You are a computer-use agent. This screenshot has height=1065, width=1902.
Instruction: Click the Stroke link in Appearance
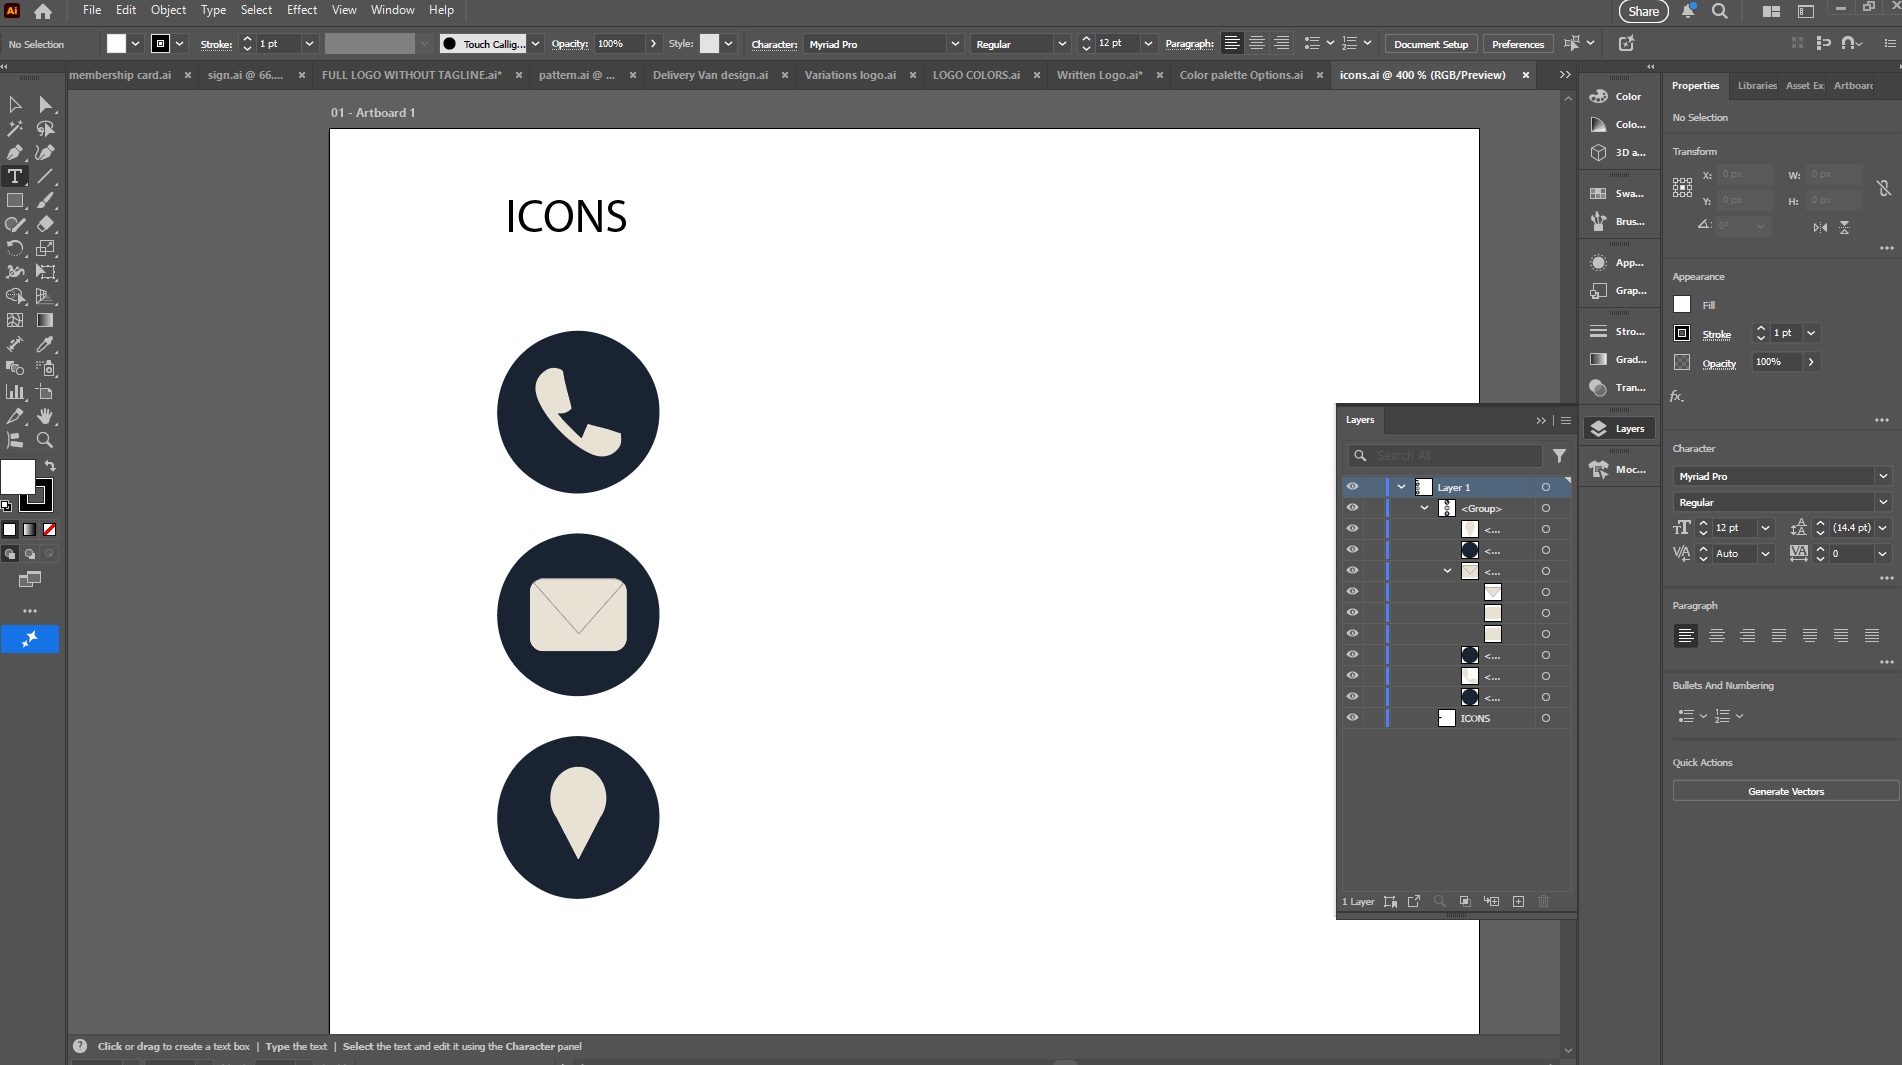coord(1716,334)
